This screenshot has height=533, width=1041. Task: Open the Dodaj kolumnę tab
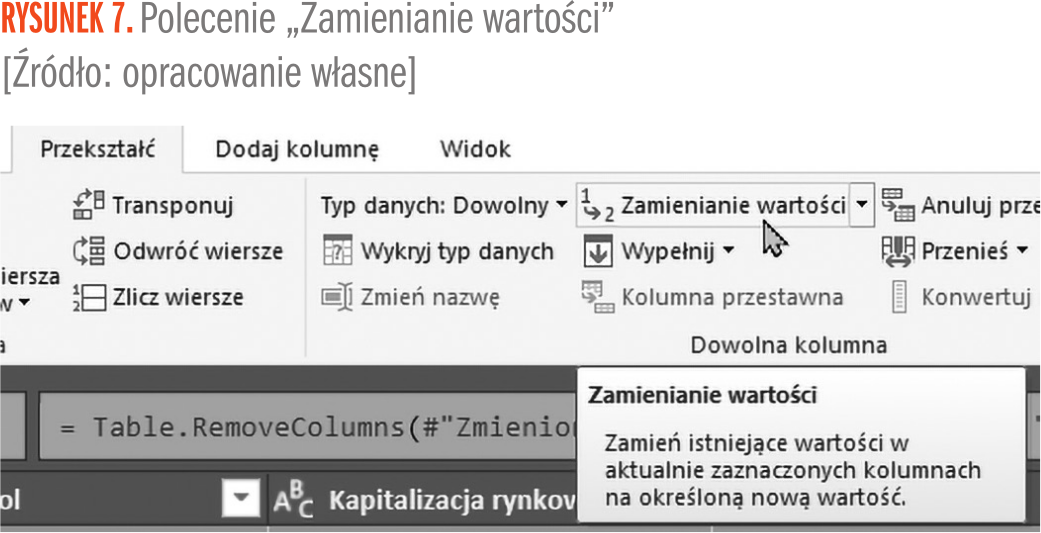[x=297, y=149]
